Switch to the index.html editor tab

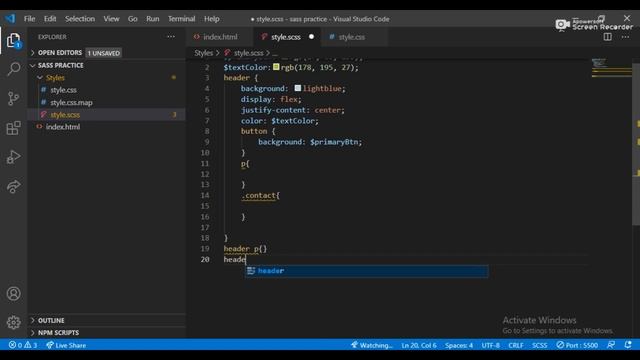(x=220, y=37)
